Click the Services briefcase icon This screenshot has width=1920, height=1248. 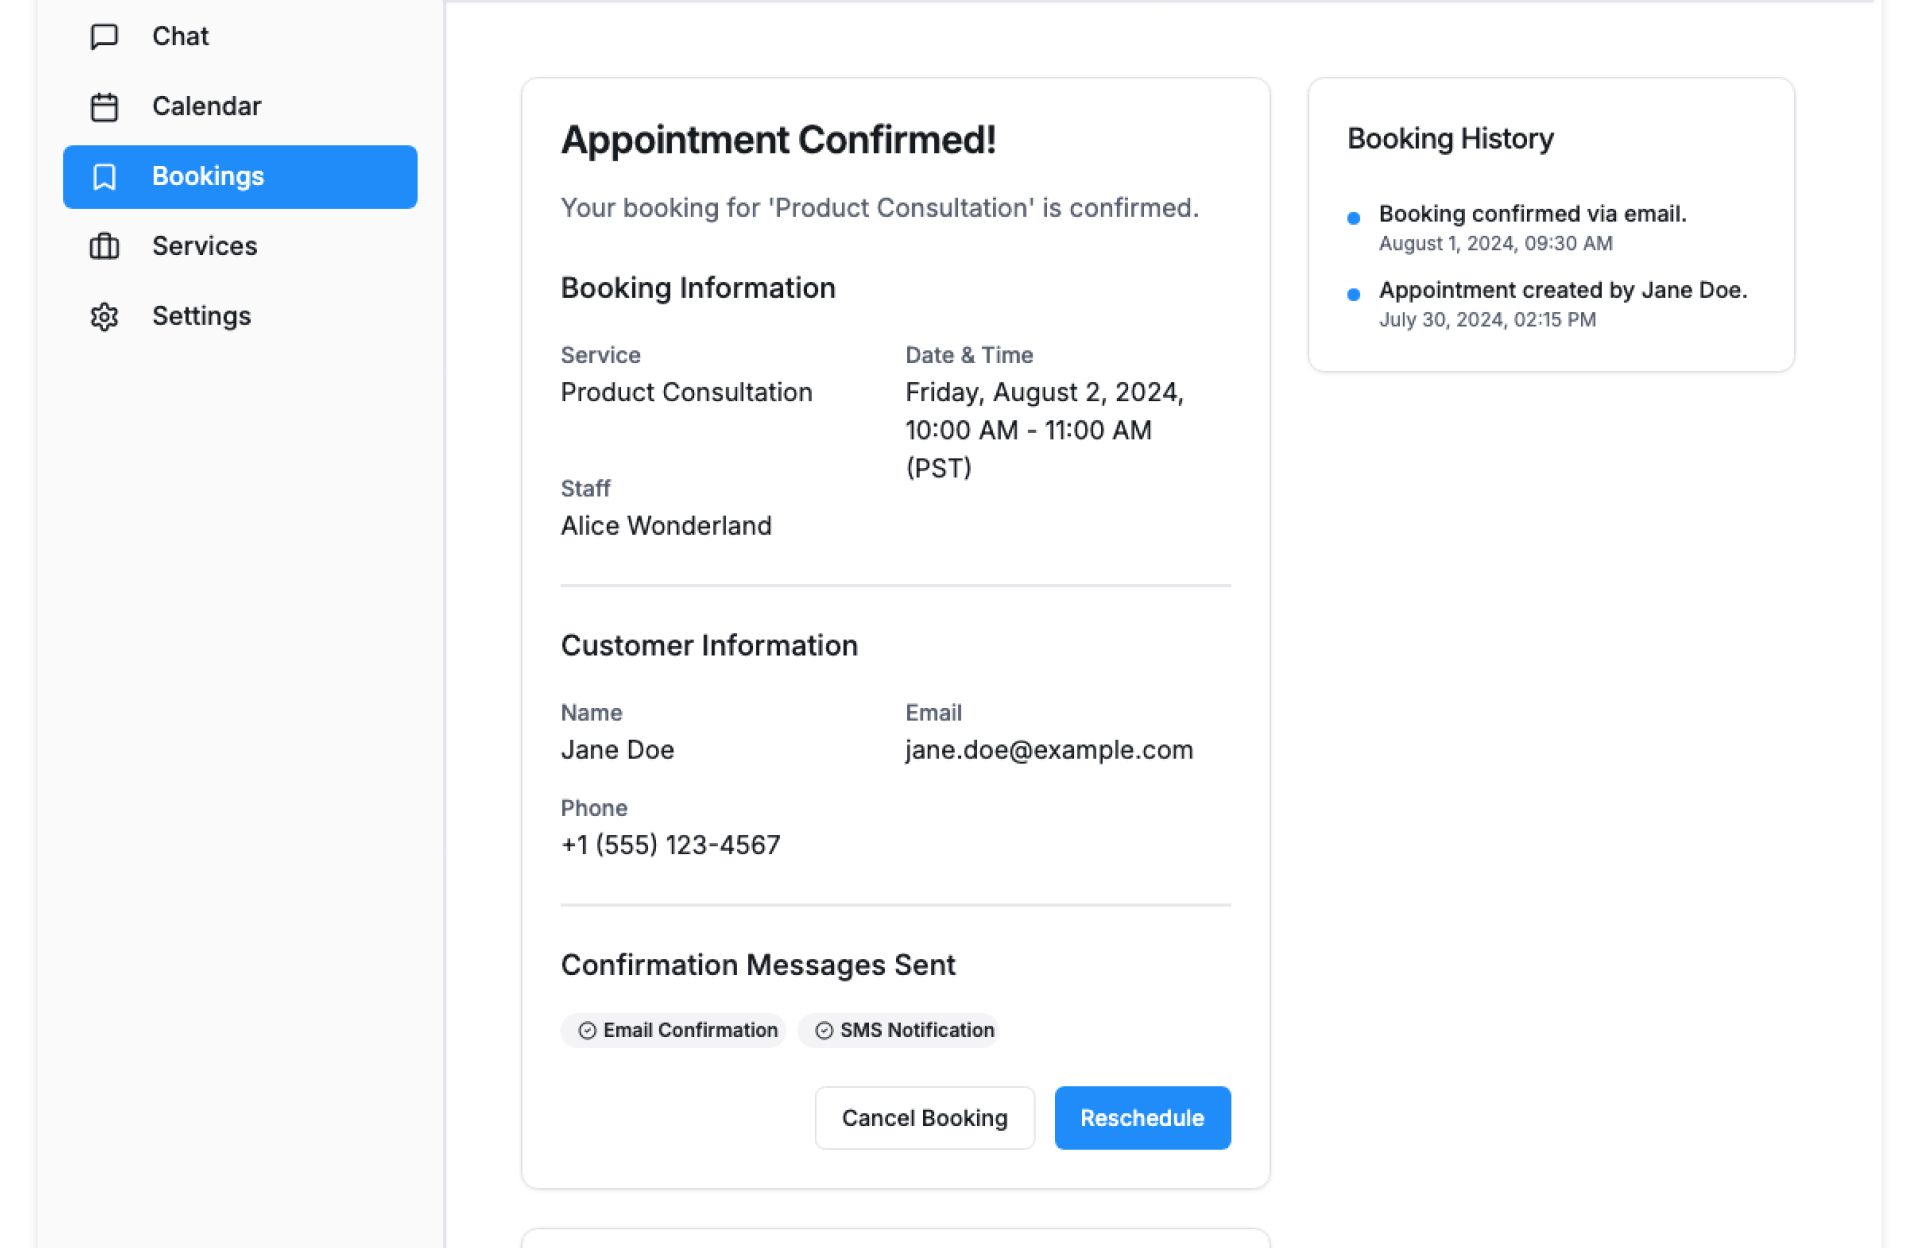(104, 247)
